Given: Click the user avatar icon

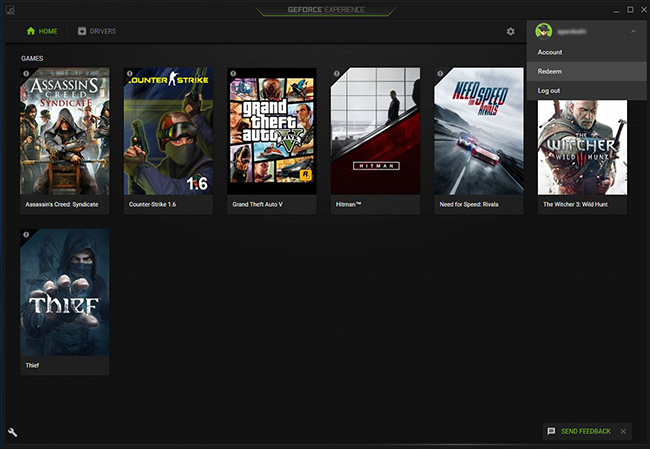Looking at the screenshot, I should click(x=544, y=31).
